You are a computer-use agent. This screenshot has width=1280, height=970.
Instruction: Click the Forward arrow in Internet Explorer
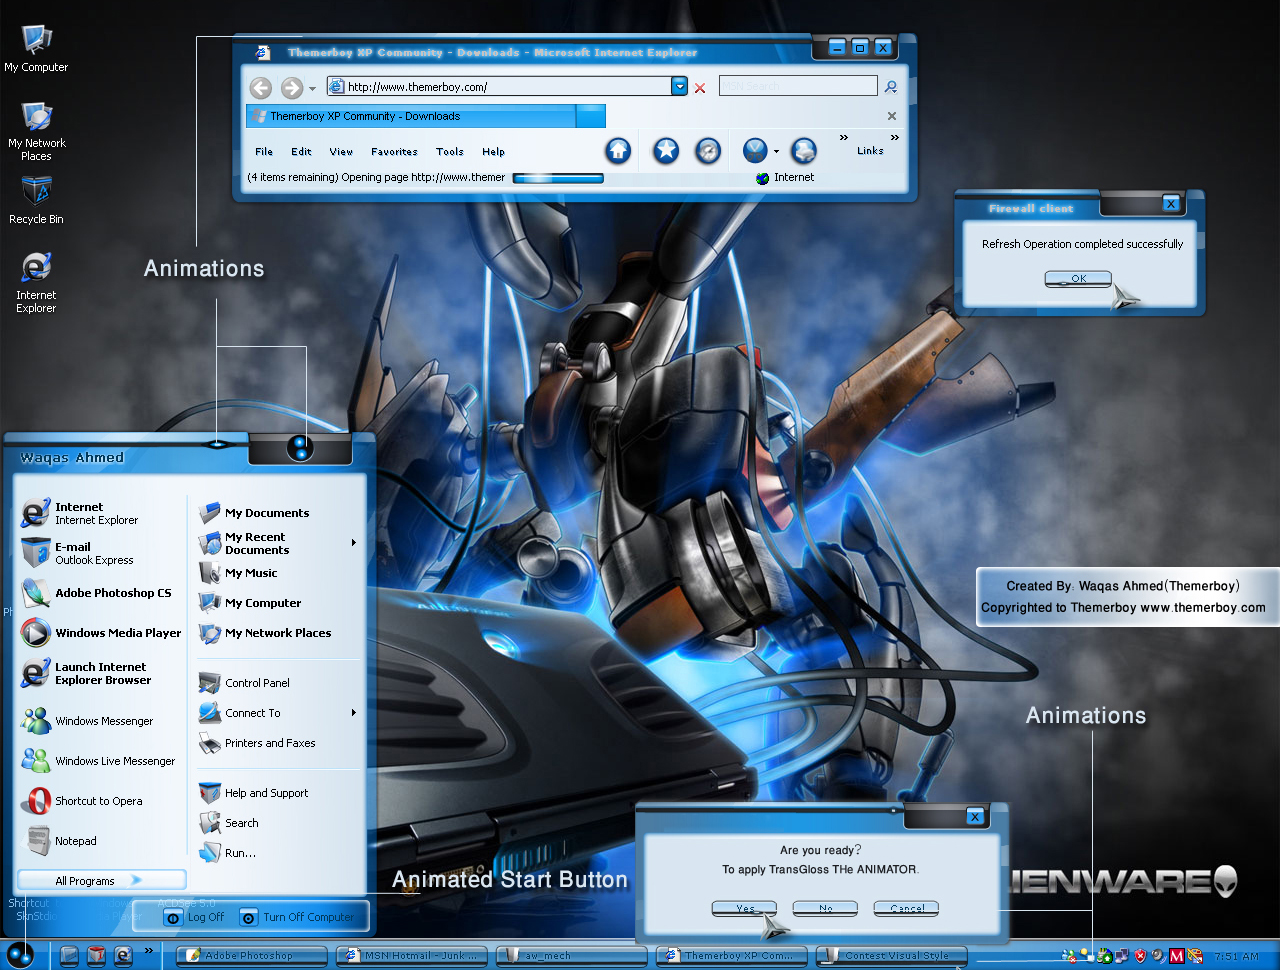pyautogui.click(x=291, y=88)
